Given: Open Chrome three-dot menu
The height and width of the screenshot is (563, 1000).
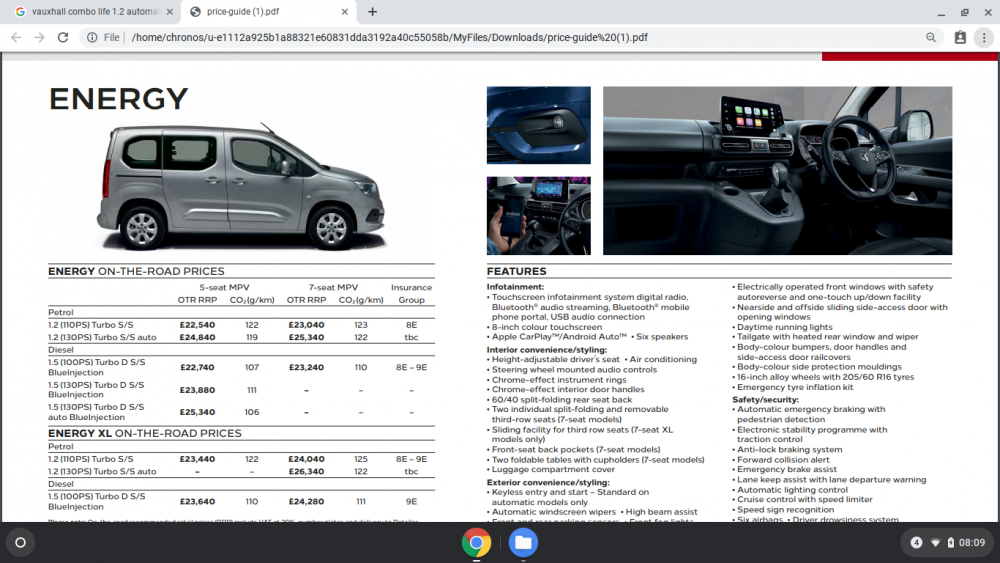Looking at the screenshot, I should click(984, 38).
